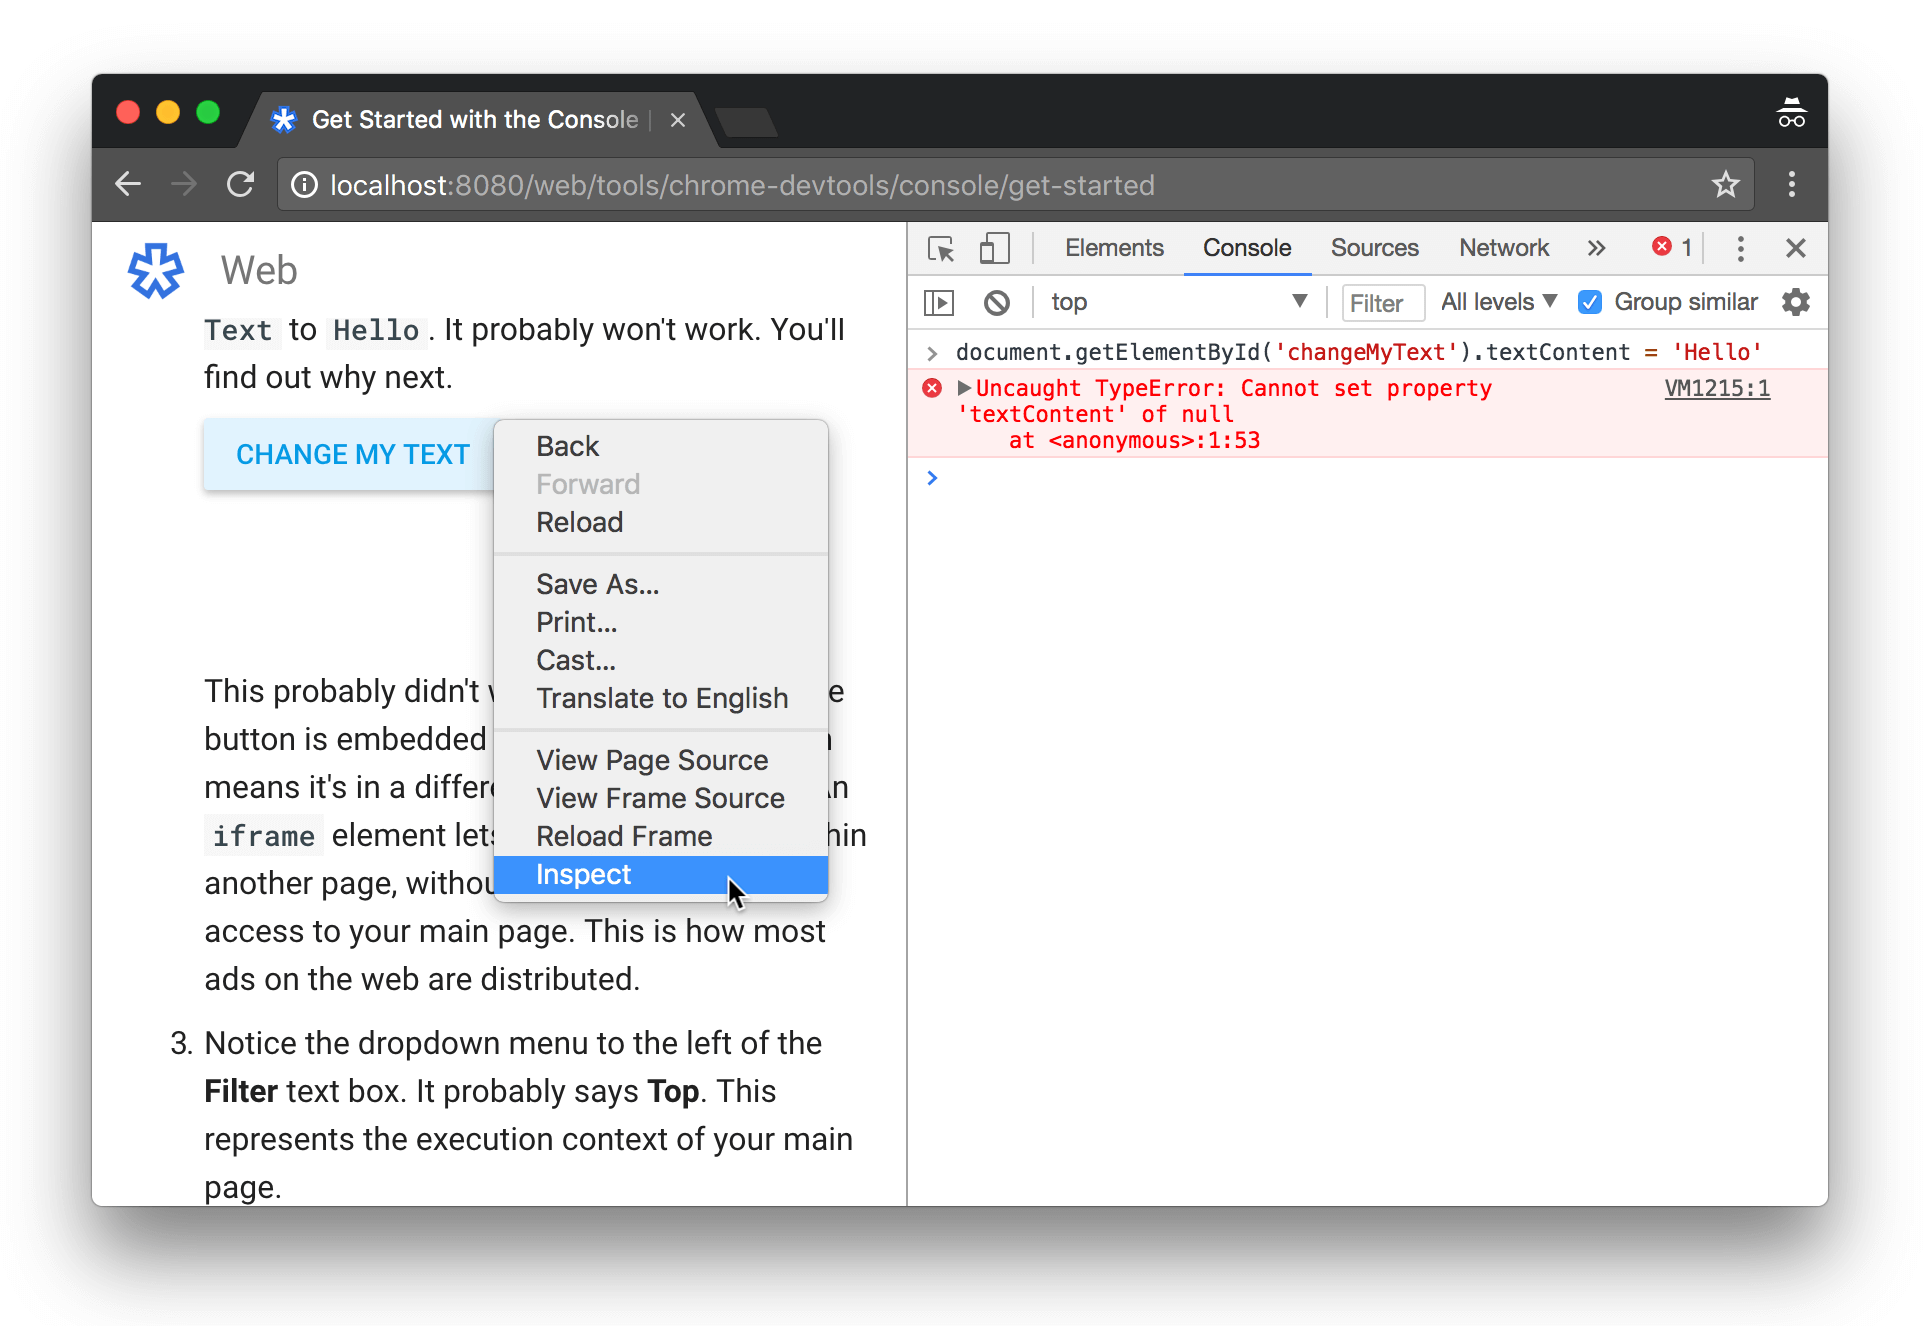Open console settings gear icon
1930x1326 pixels.
tap(1796, 302)
